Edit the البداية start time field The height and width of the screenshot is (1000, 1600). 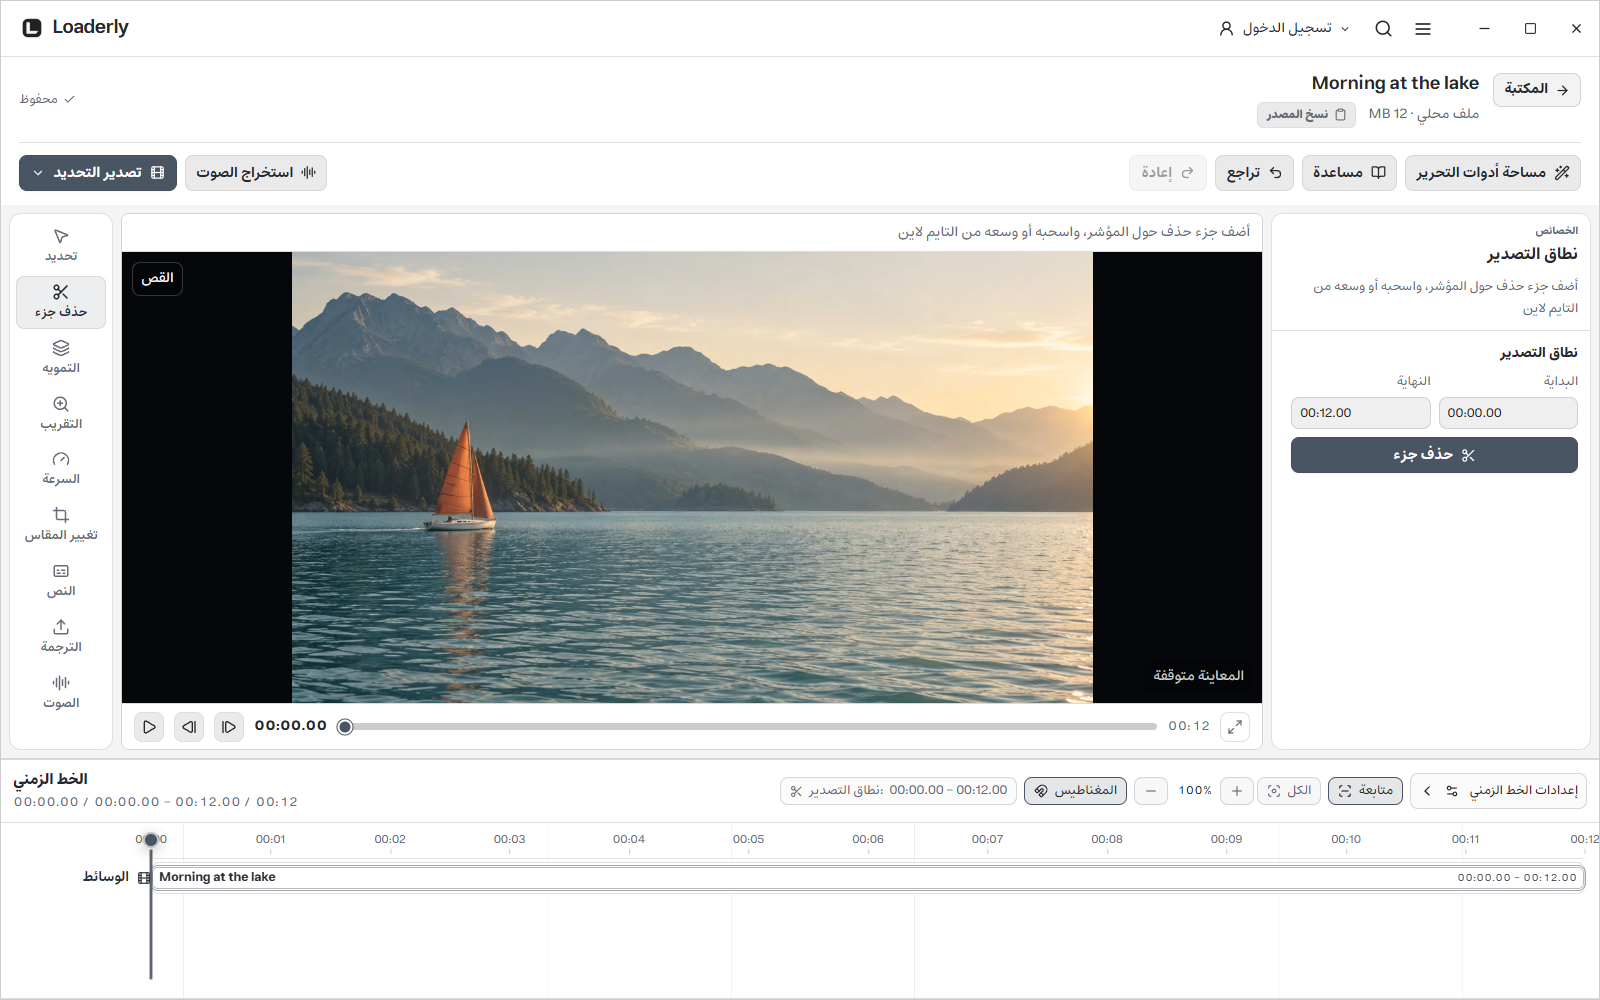[1508, 413]
